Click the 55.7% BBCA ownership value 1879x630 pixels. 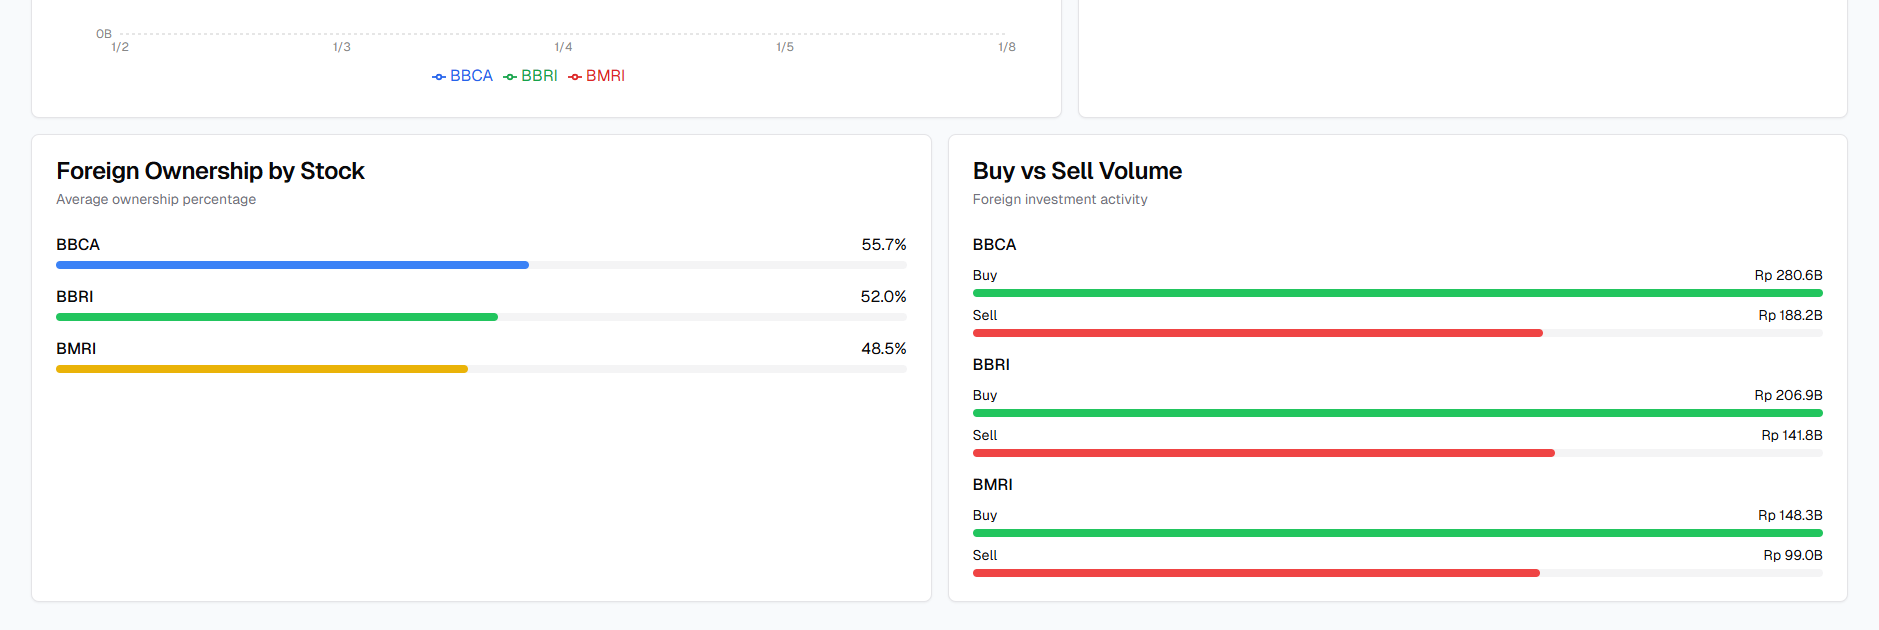[x=884, y=245]
